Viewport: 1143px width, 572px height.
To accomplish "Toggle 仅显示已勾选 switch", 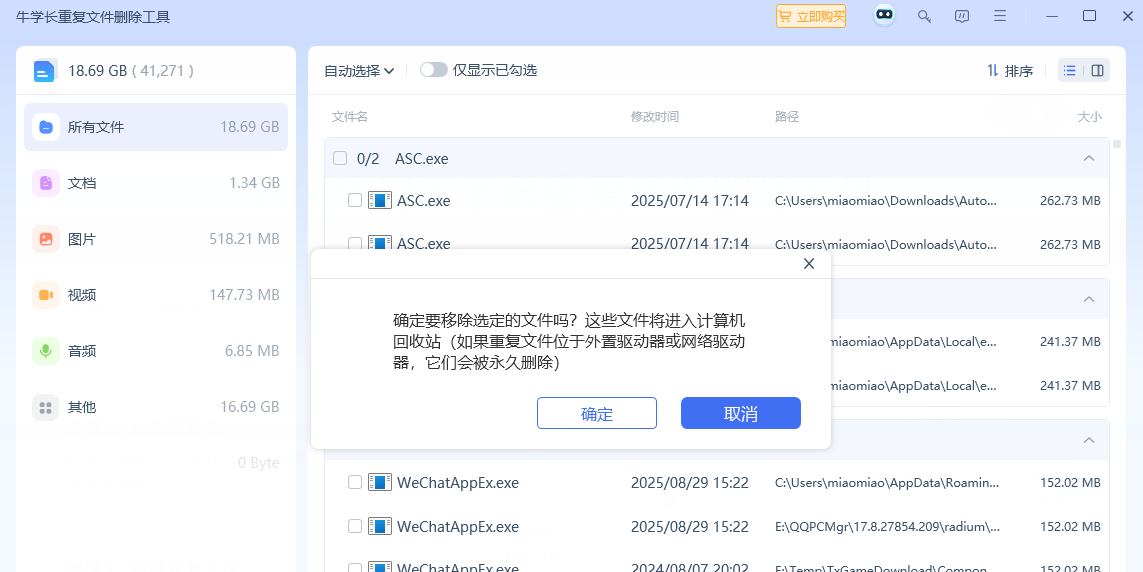I will click(x=433, y=70).
